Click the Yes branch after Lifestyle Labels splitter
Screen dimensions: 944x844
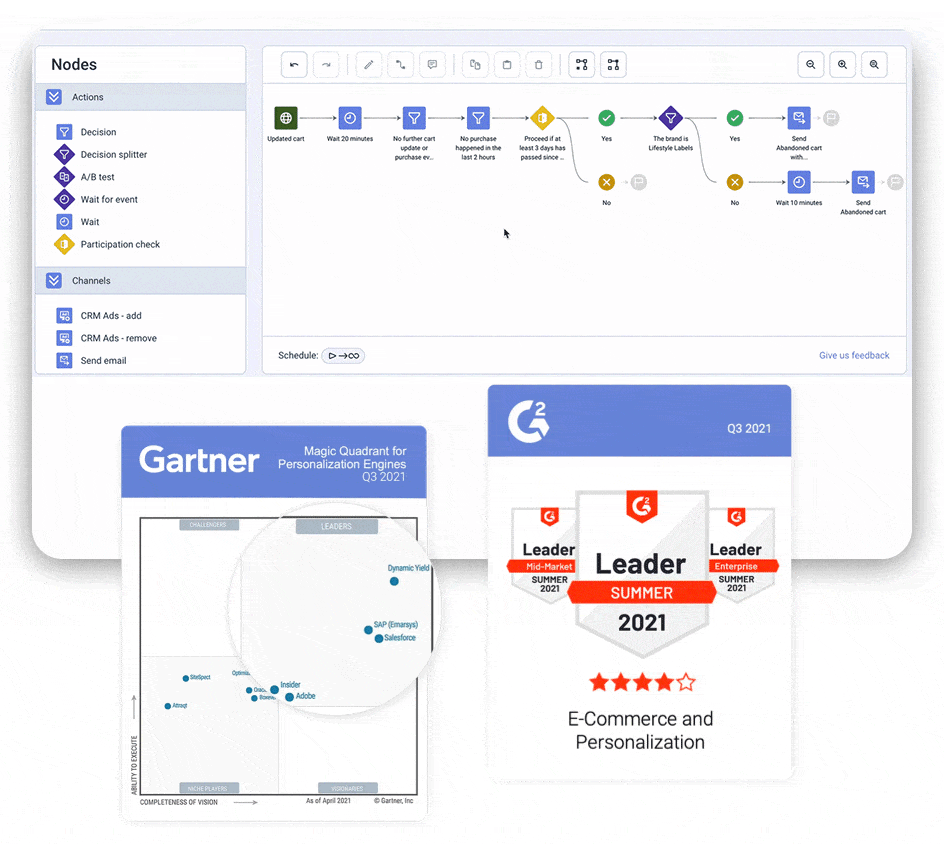(734, 118)
